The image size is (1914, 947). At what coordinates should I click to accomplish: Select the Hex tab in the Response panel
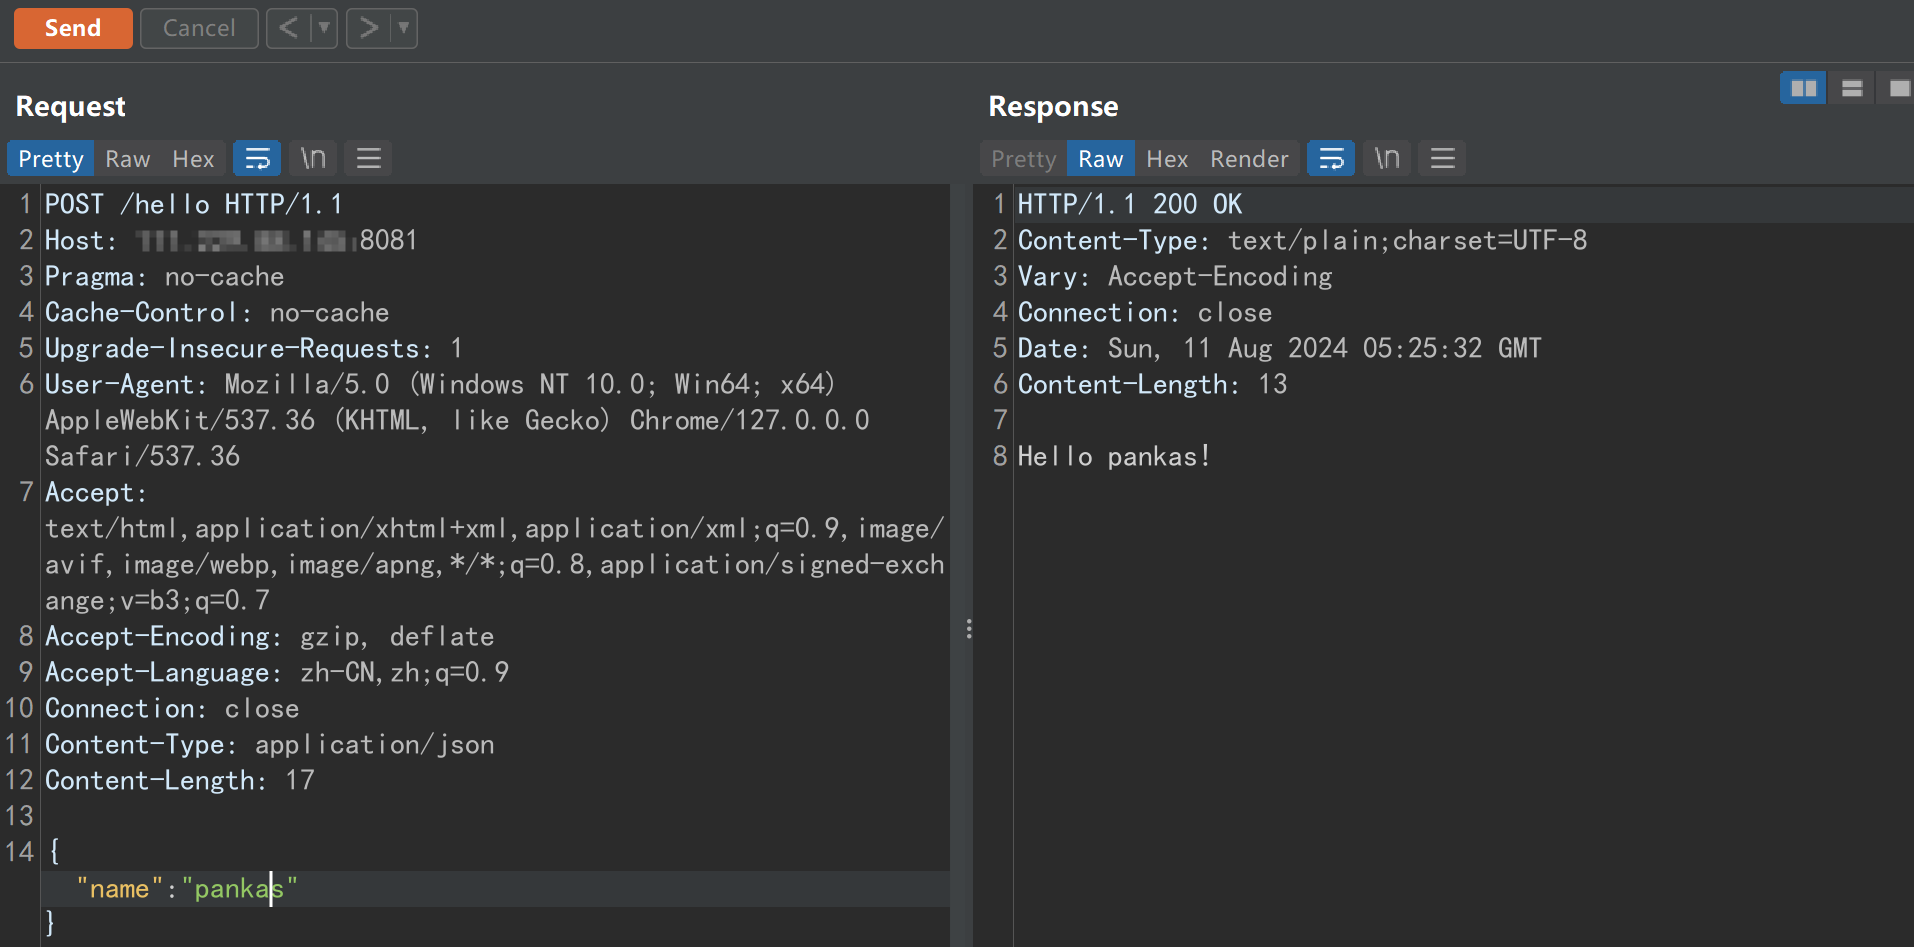pos(1166,158)
